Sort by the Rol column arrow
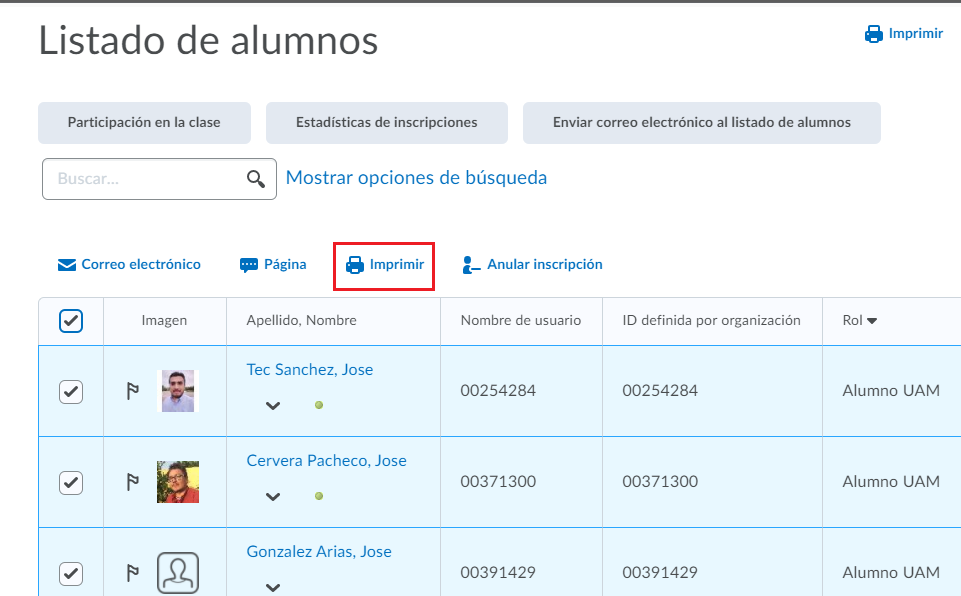The width and height of the screenshot is (961, 596). (871, 321)
